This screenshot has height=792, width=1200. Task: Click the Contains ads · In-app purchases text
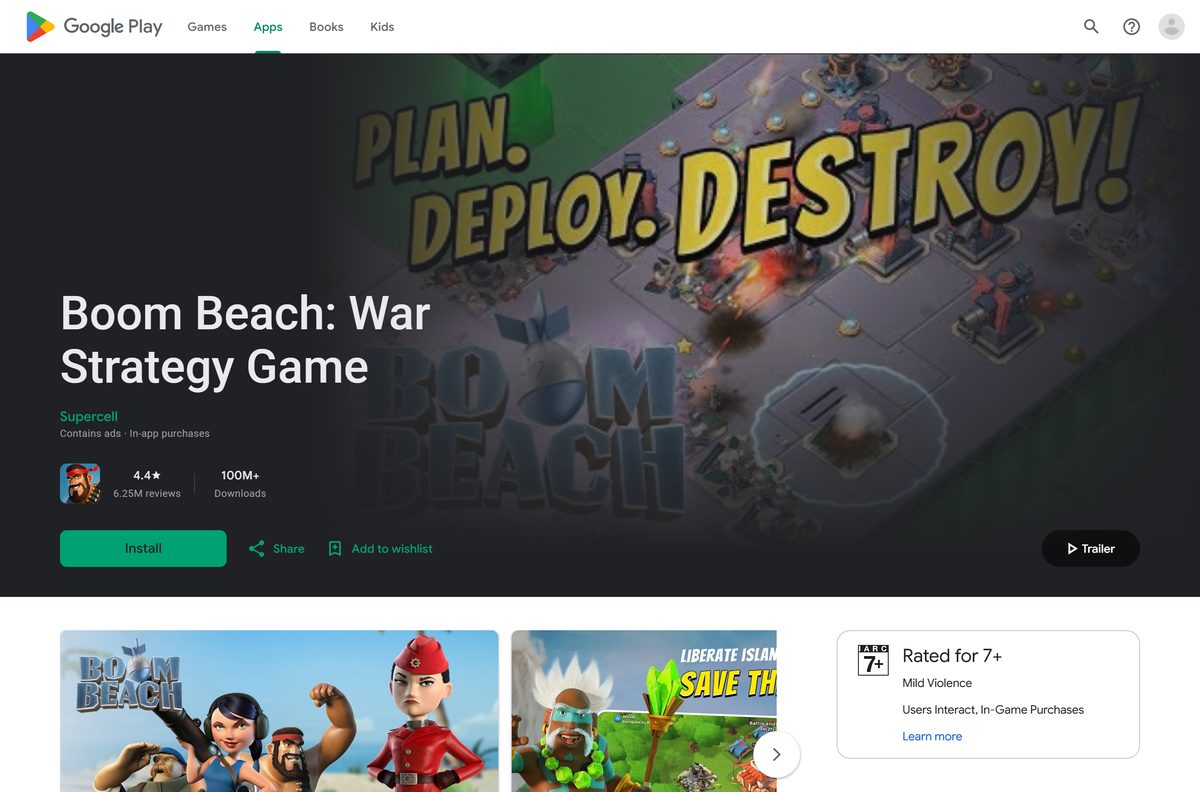(135, 434)
